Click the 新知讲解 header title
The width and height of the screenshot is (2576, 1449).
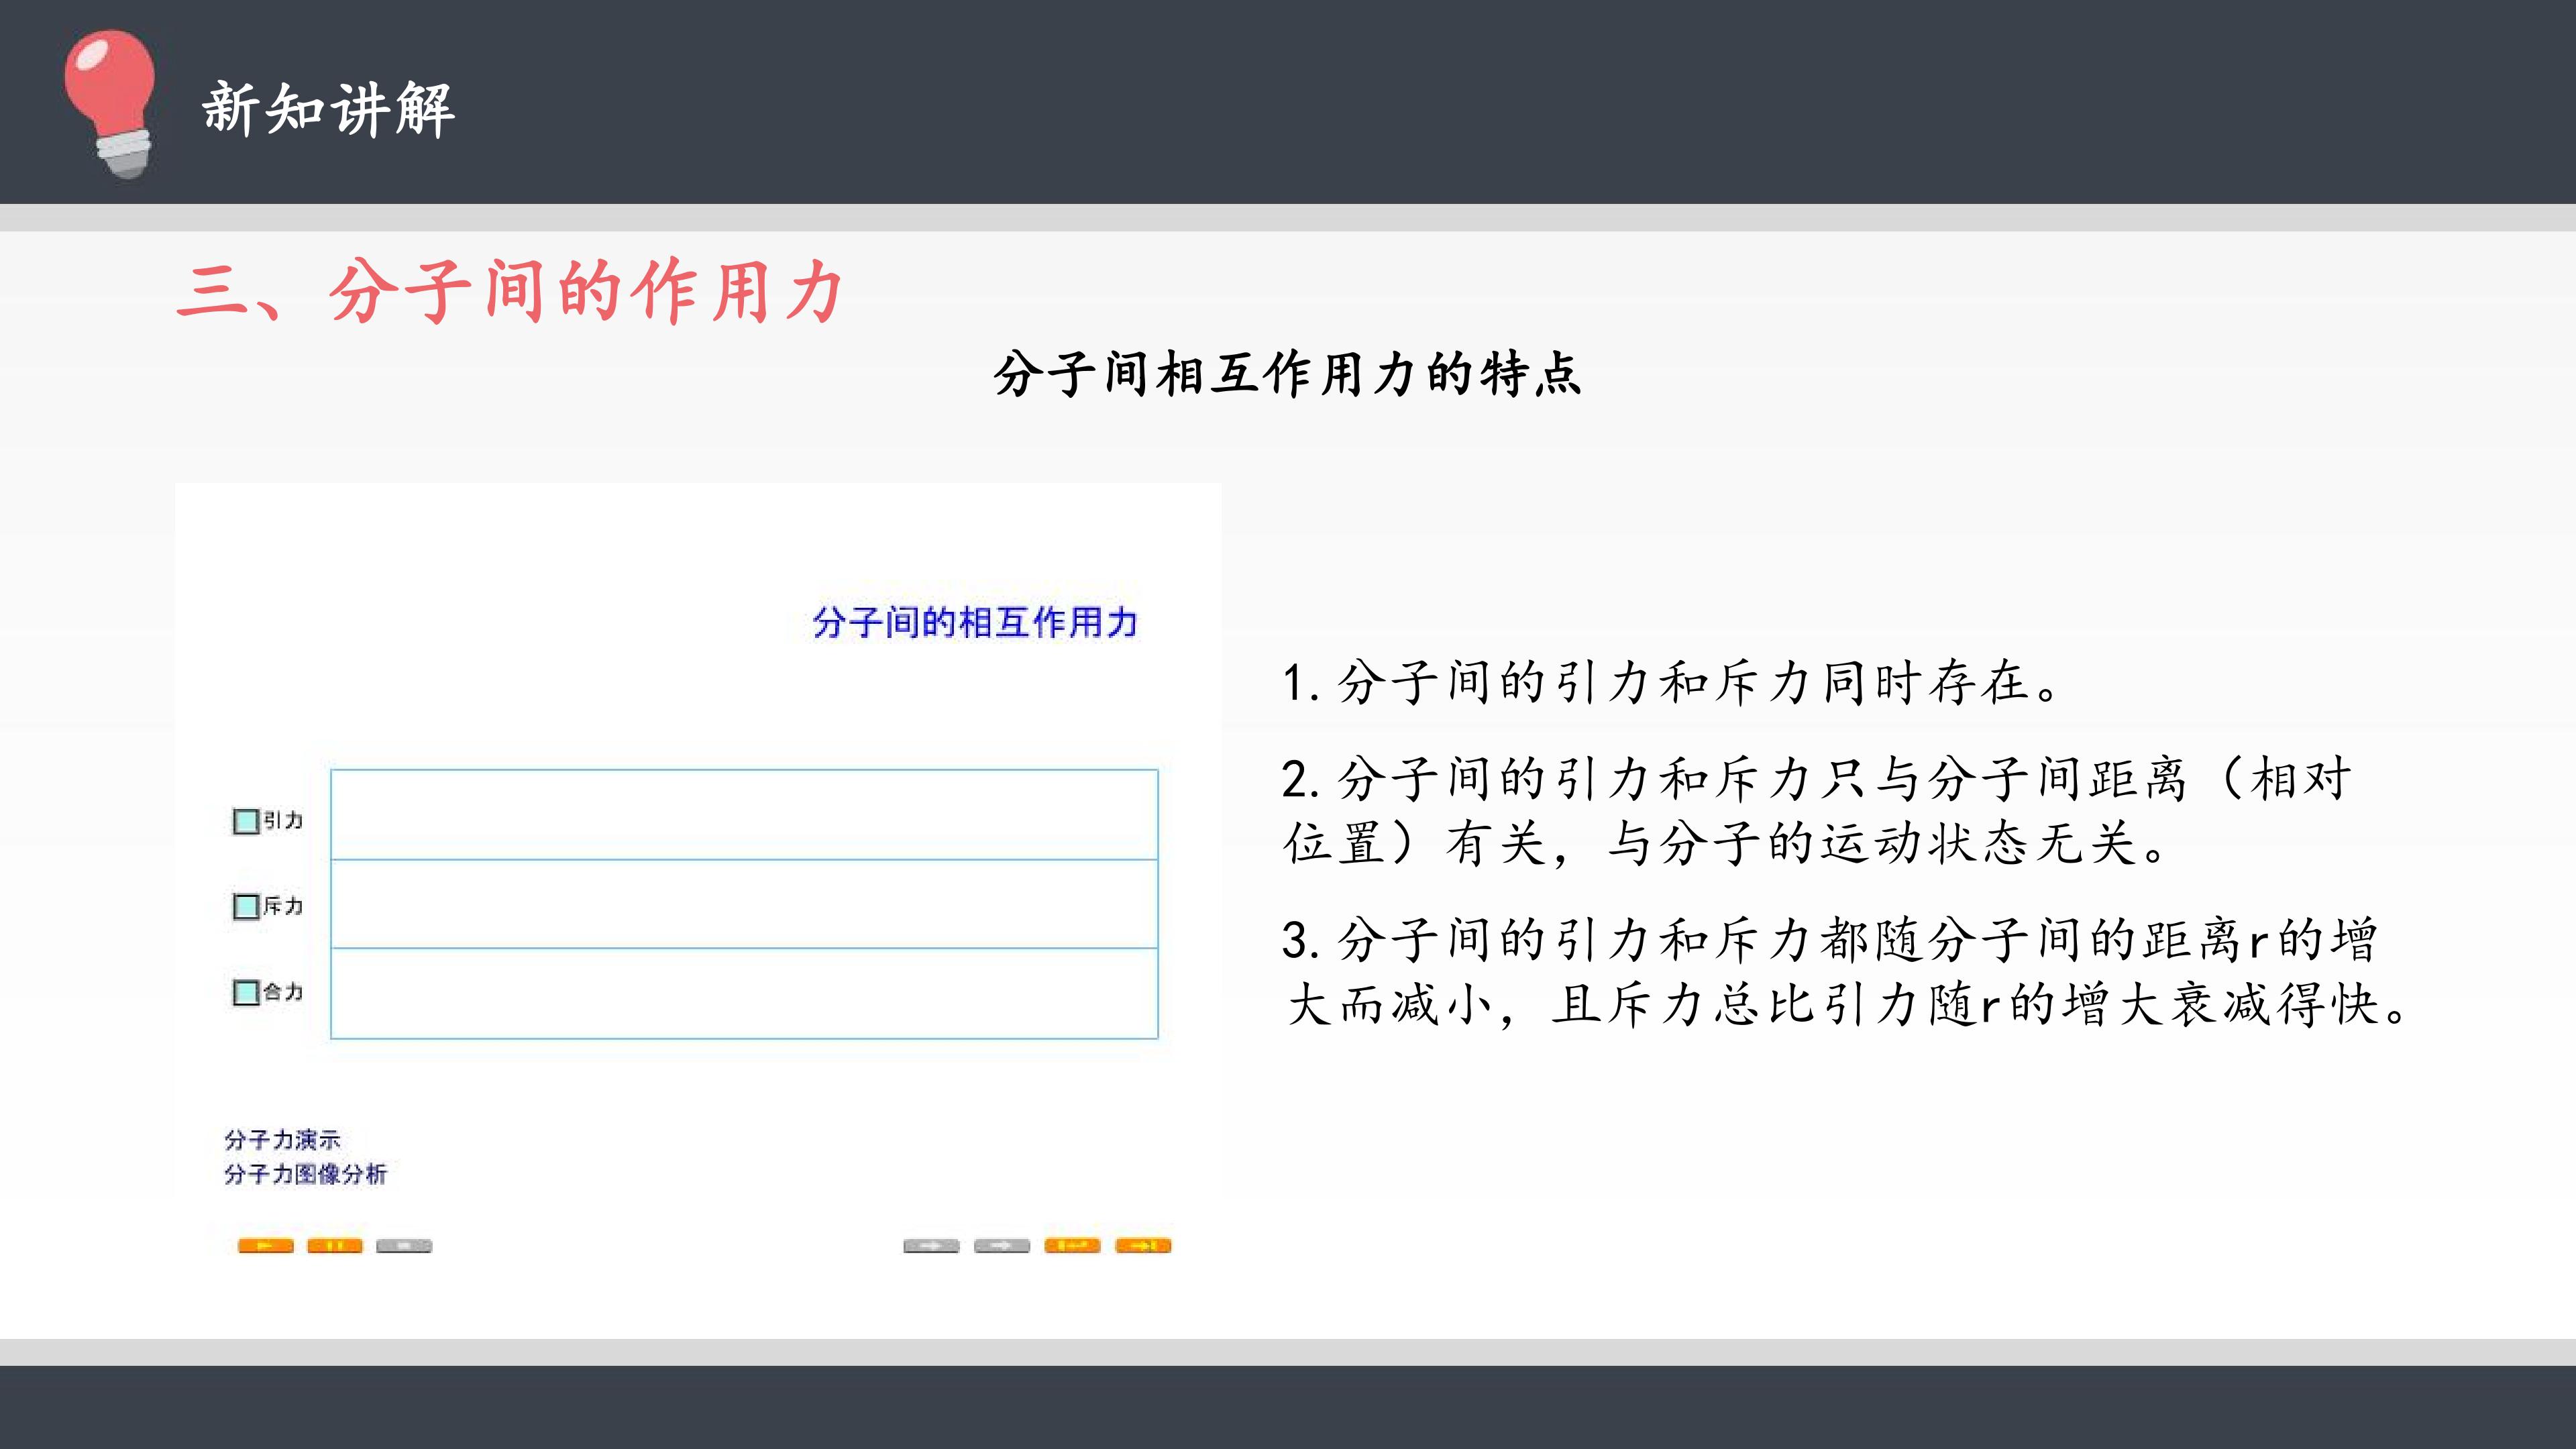pos(329,108)
